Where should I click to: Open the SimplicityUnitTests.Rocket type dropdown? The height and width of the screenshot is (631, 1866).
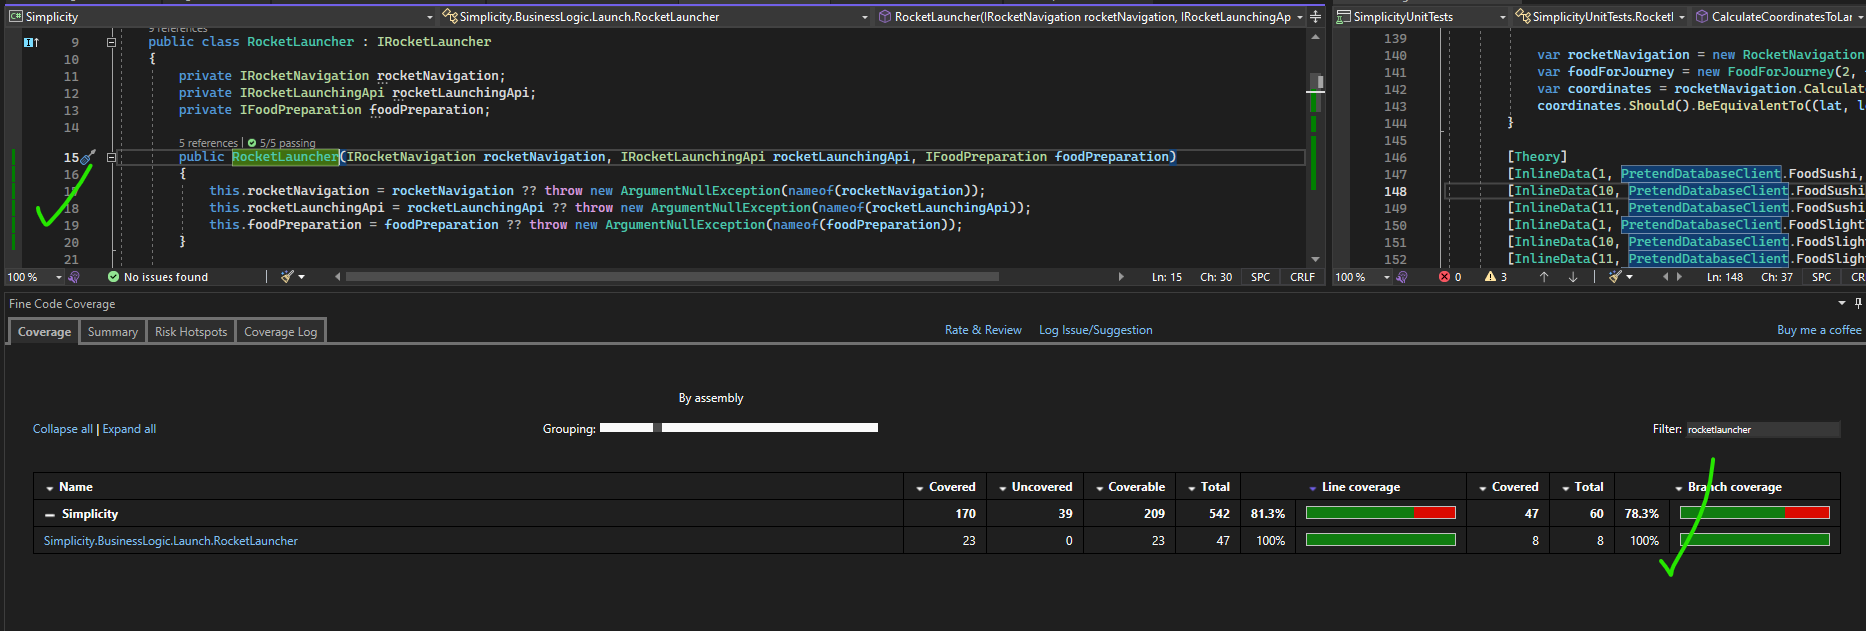(1682, 17)
